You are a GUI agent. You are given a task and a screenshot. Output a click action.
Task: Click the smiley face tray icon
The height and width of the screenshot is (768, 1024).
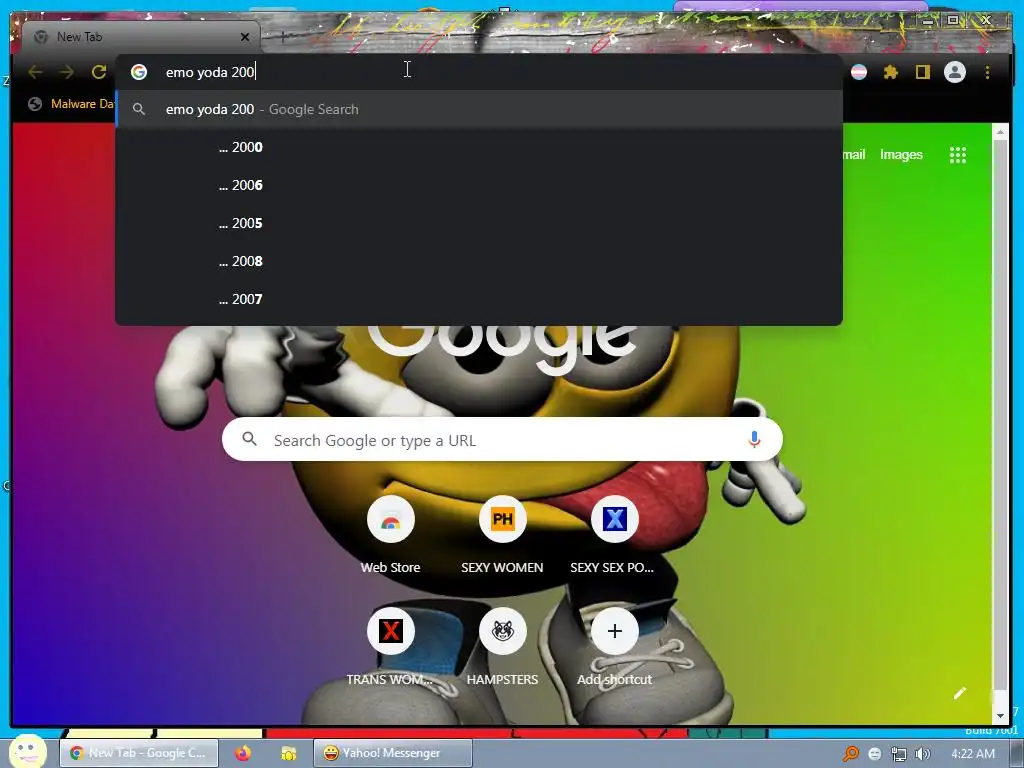pos(874,754)
